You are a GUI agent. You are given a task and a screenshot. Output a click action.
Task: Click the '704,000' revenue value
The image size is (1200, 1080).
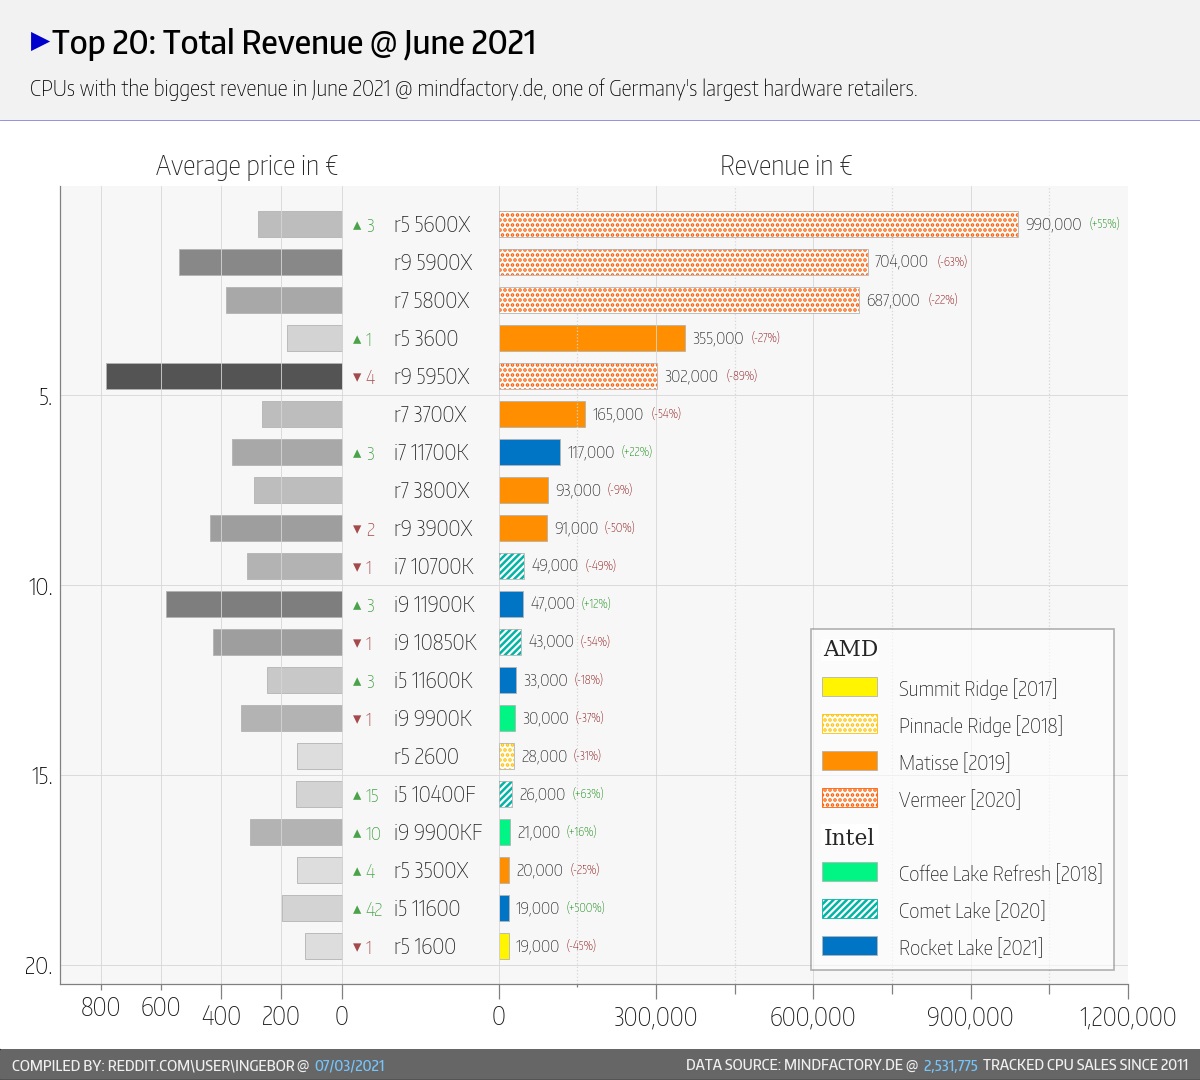click(901, 261)
